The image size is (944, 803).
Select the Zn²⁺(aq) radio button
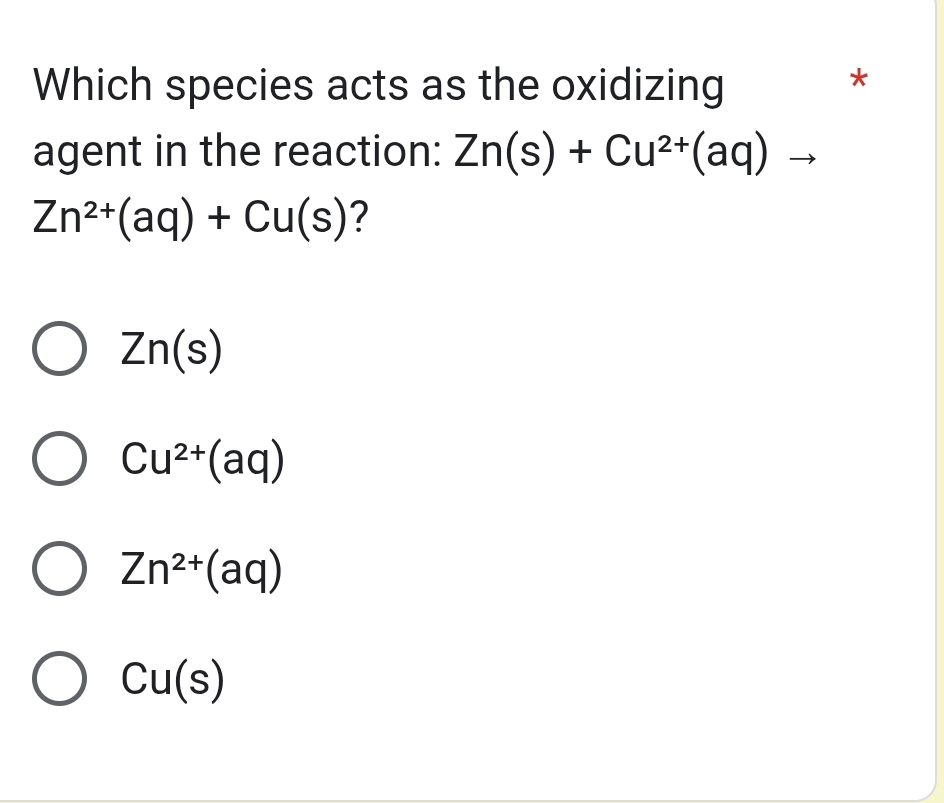pyautogui.click(x=58, y=570)
